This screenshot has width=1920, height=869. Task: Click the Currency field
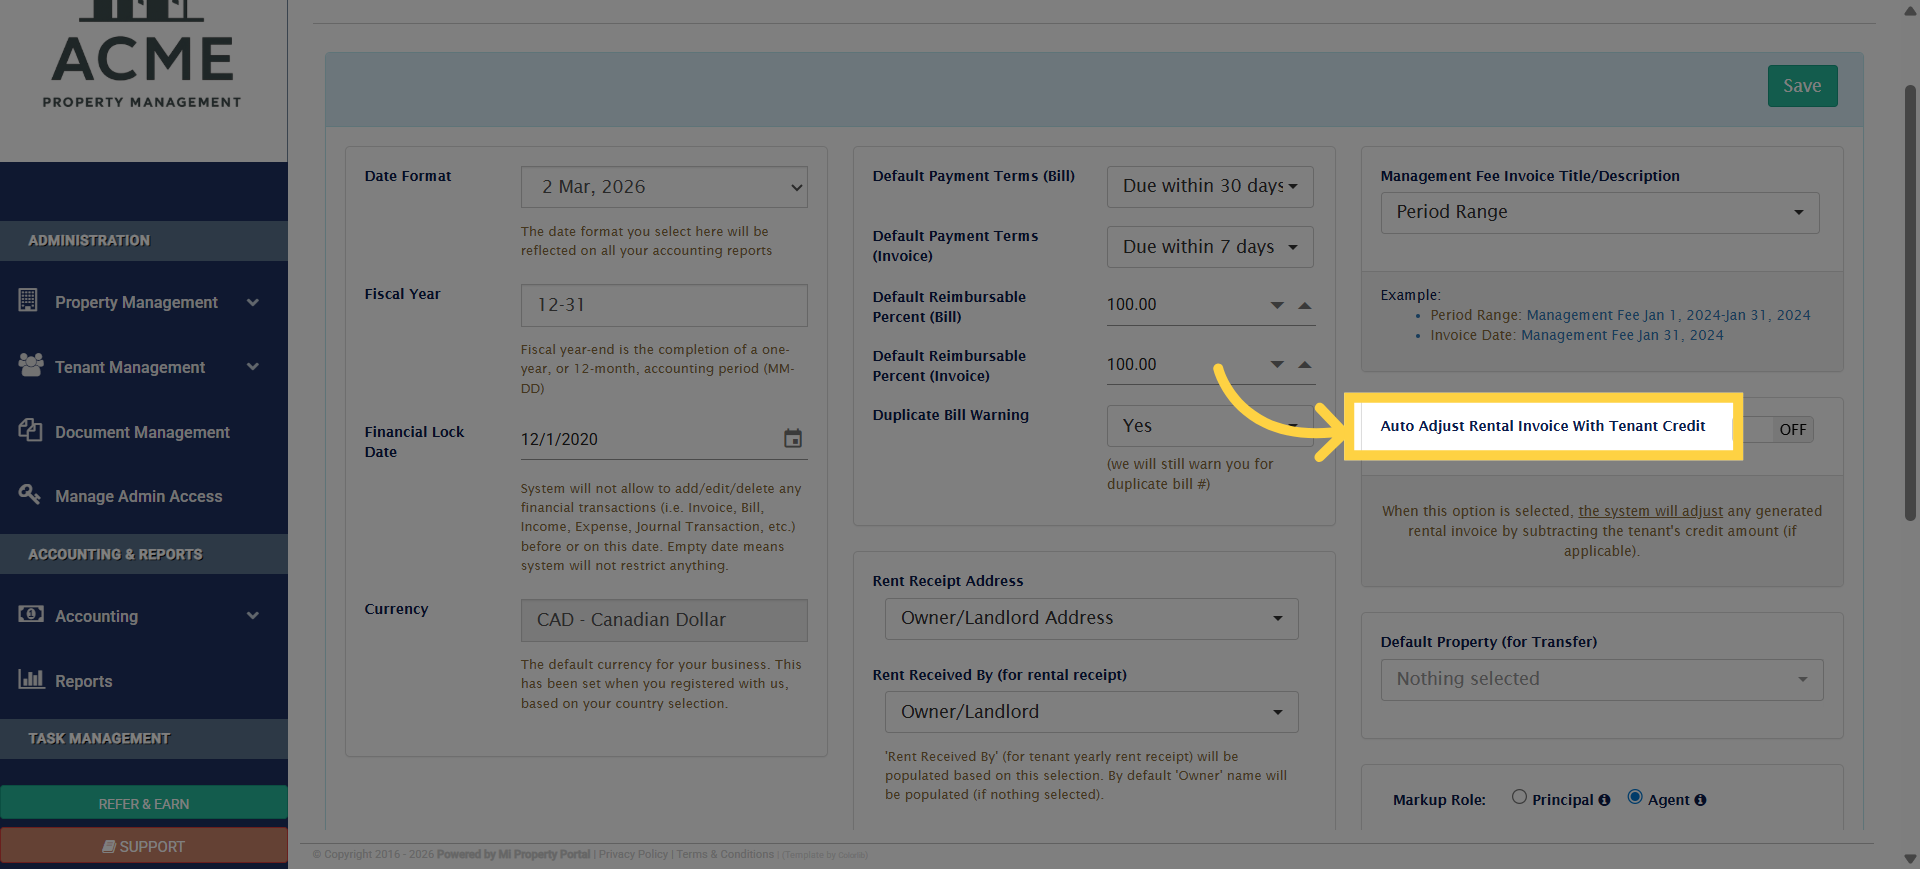(x=664, y=620)
